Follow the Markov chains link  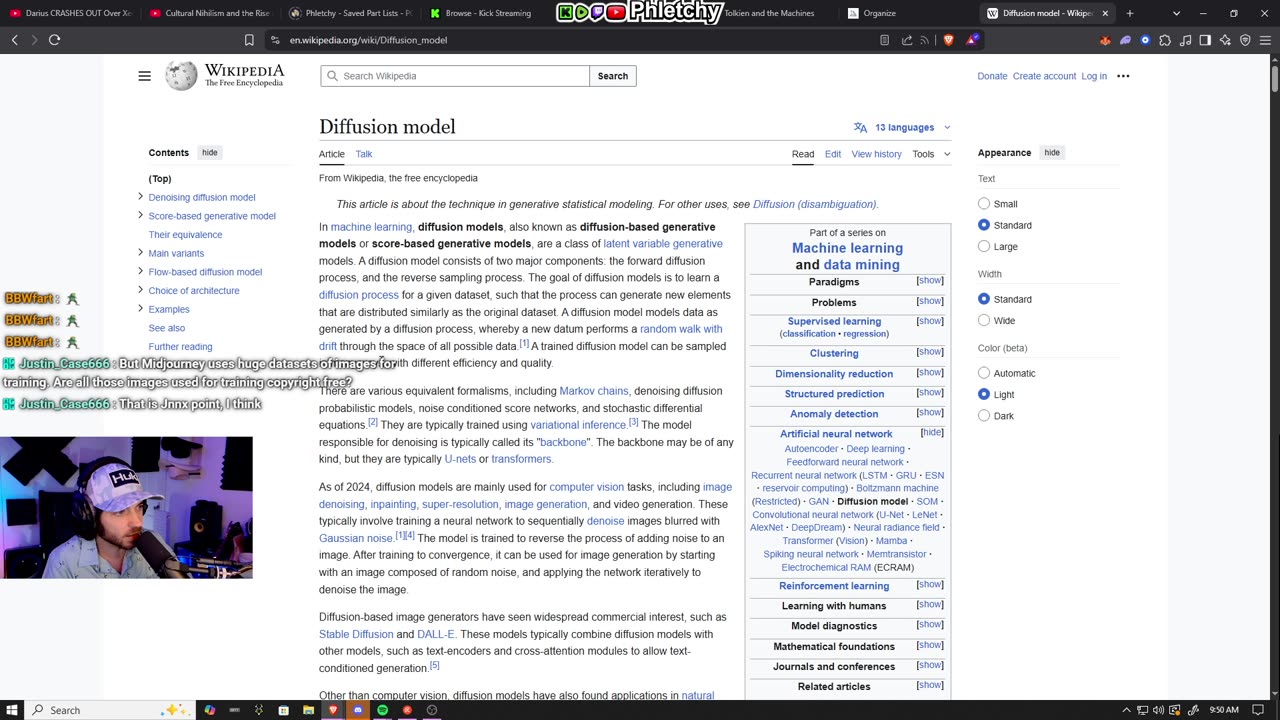(x=593, y=391)
